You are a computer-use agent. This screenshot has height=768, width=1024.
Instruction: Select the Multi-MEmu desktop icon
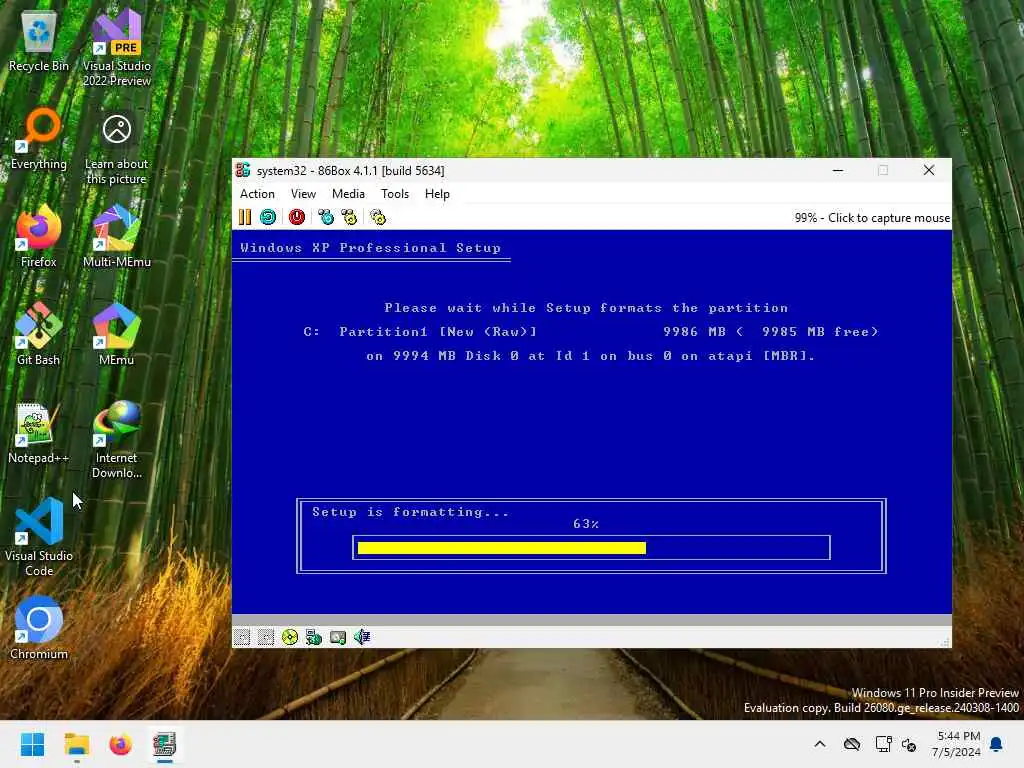click(117, 236)
